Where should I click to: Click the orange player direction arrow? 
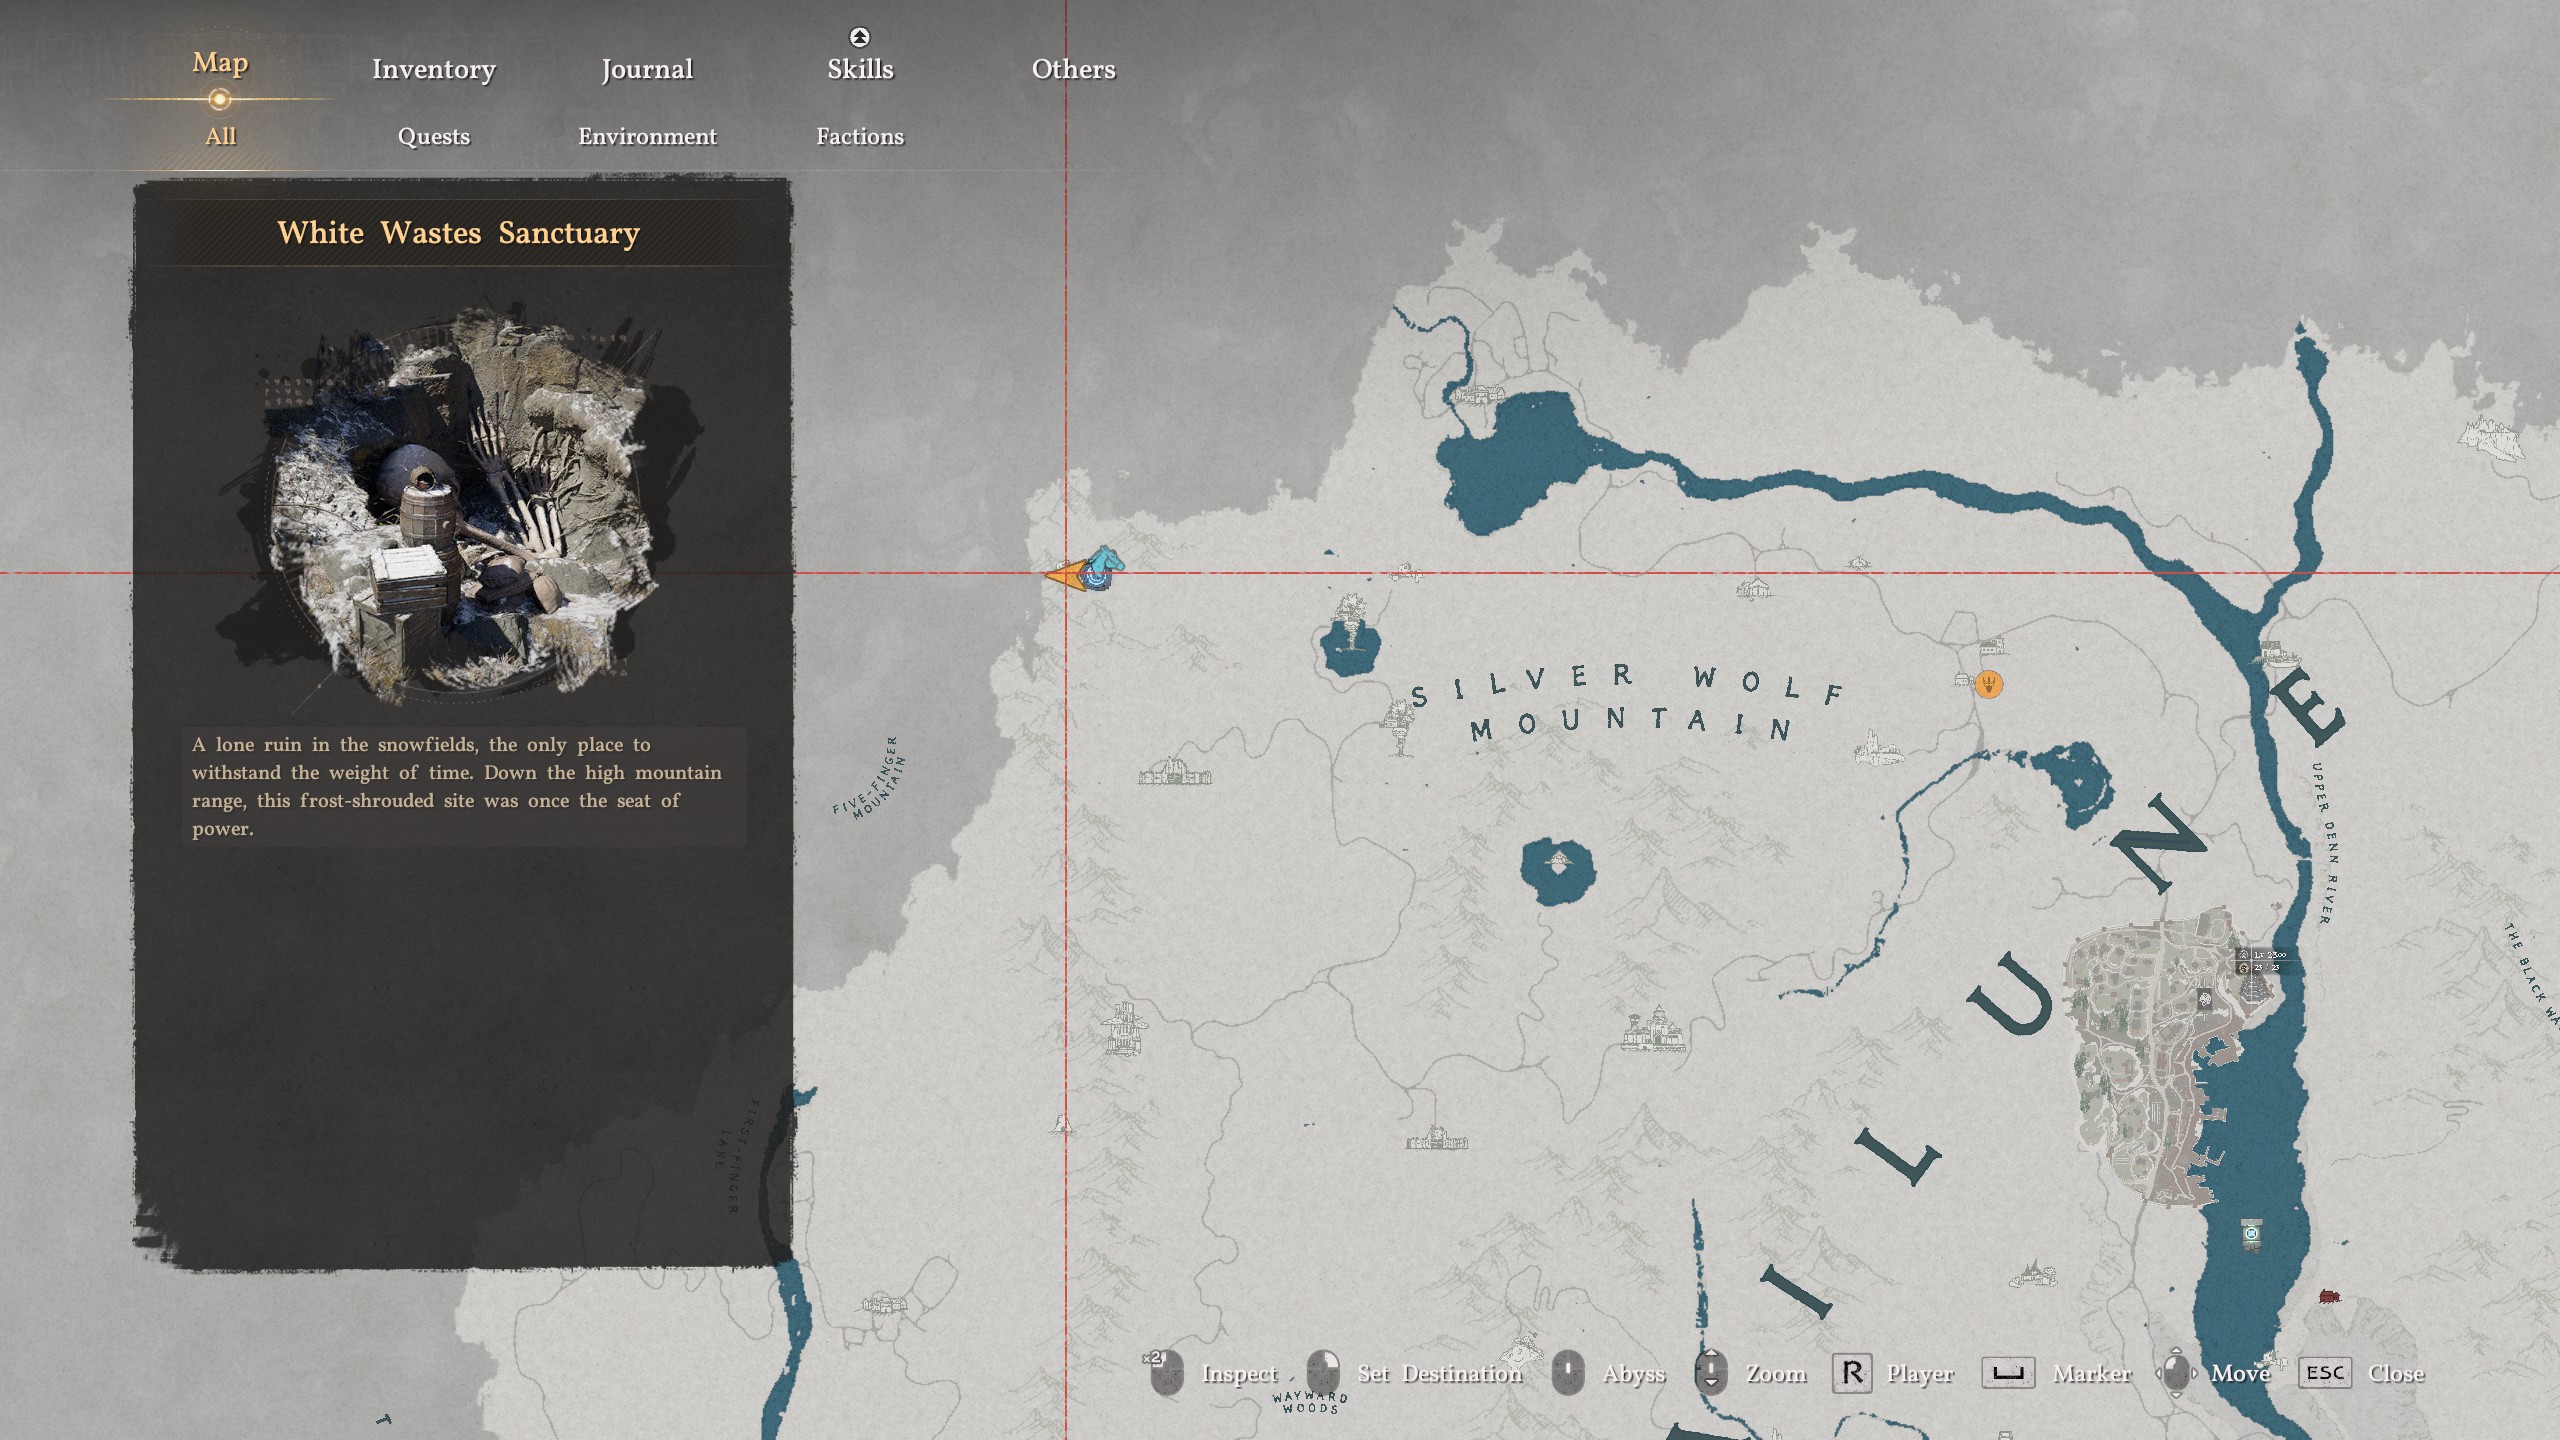[1062, 575]
